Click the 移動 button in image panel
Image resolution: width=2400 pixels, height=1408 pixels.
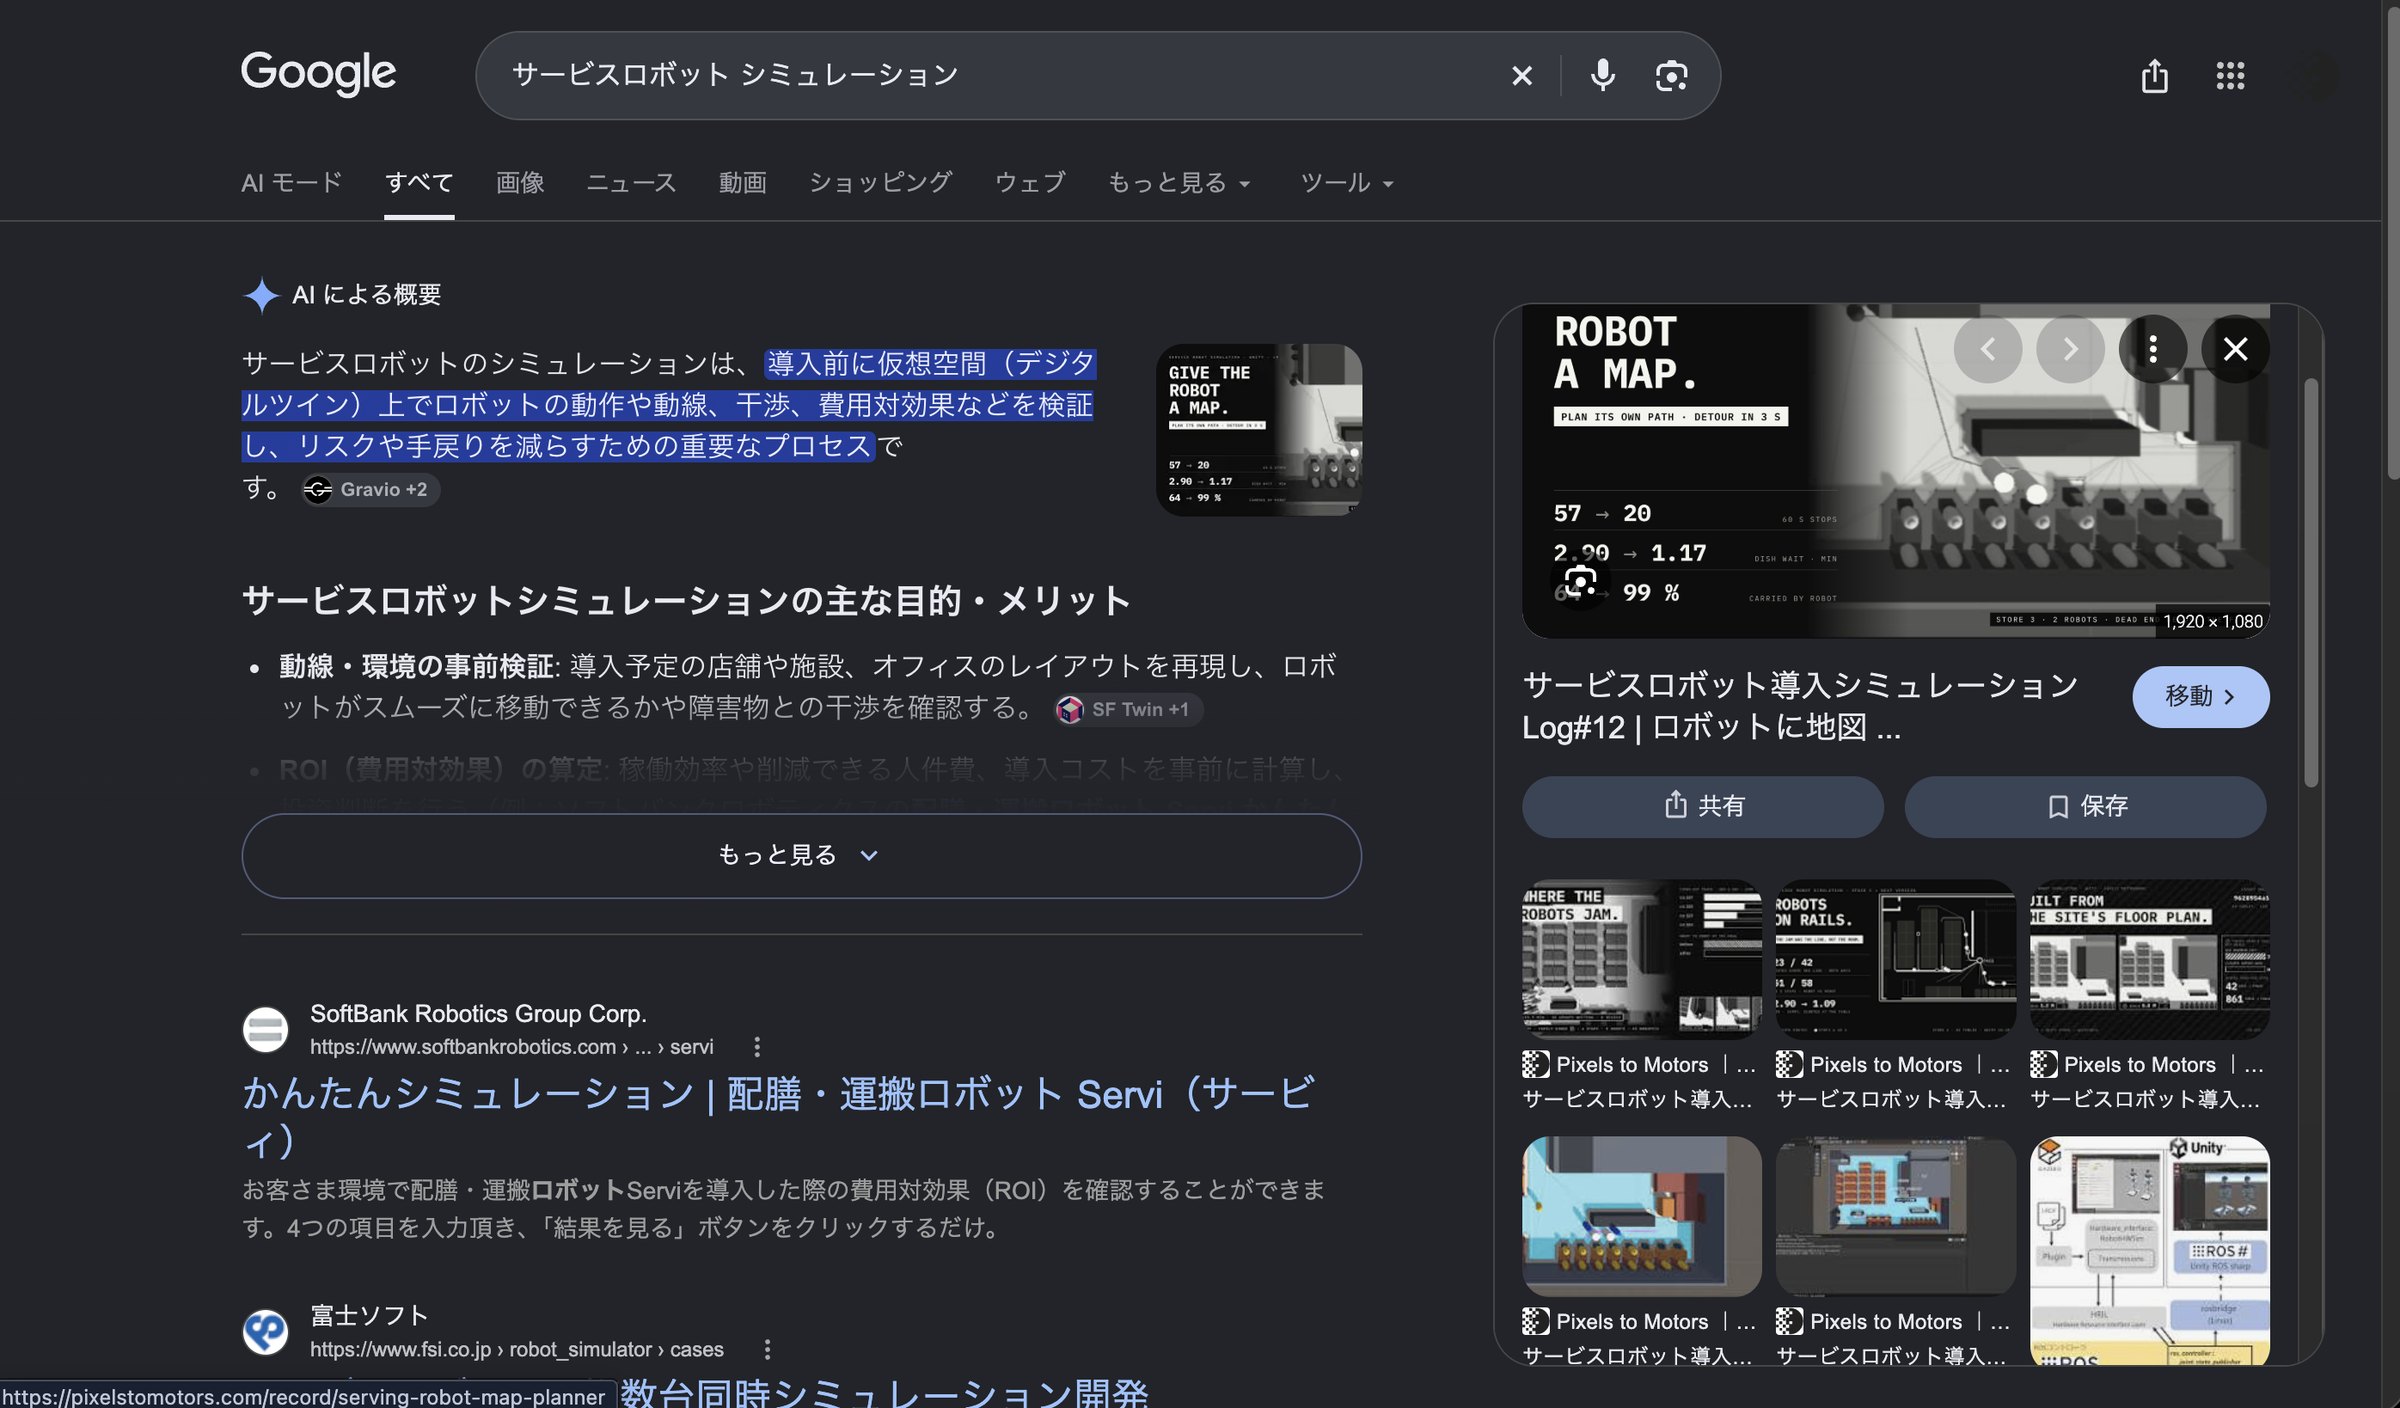2200,697
